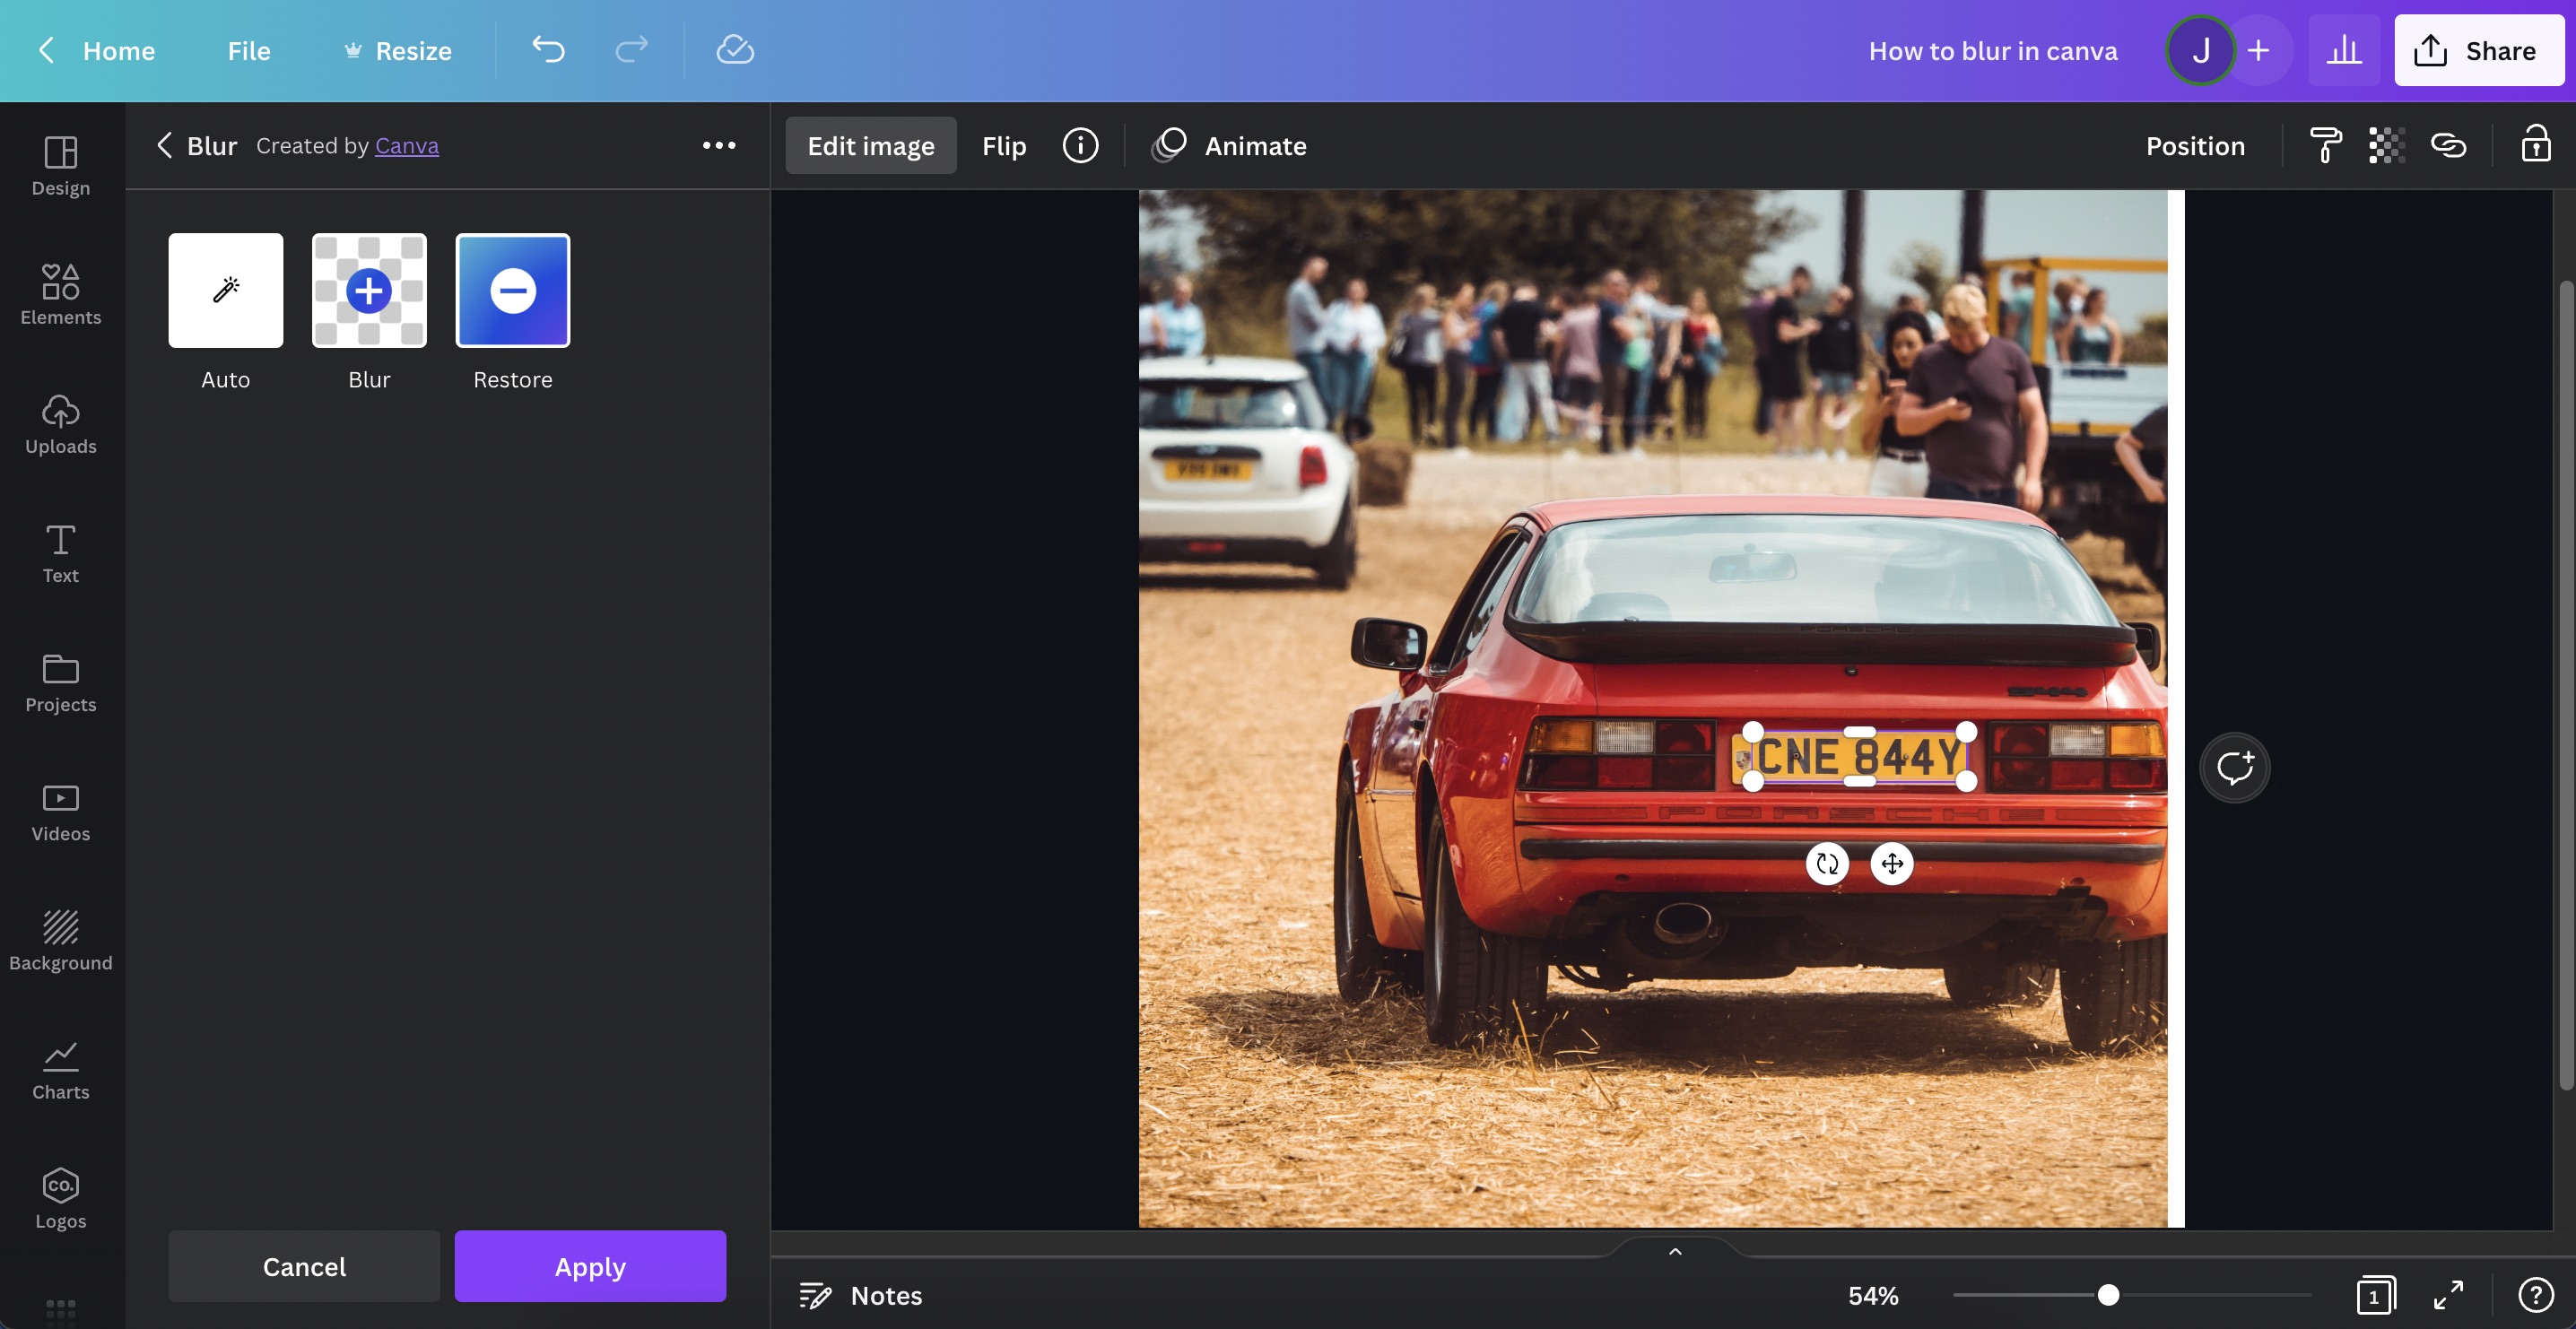Viewport: 2576px width, 1329px height.
Task: Open the File menu
Action: 247,50
